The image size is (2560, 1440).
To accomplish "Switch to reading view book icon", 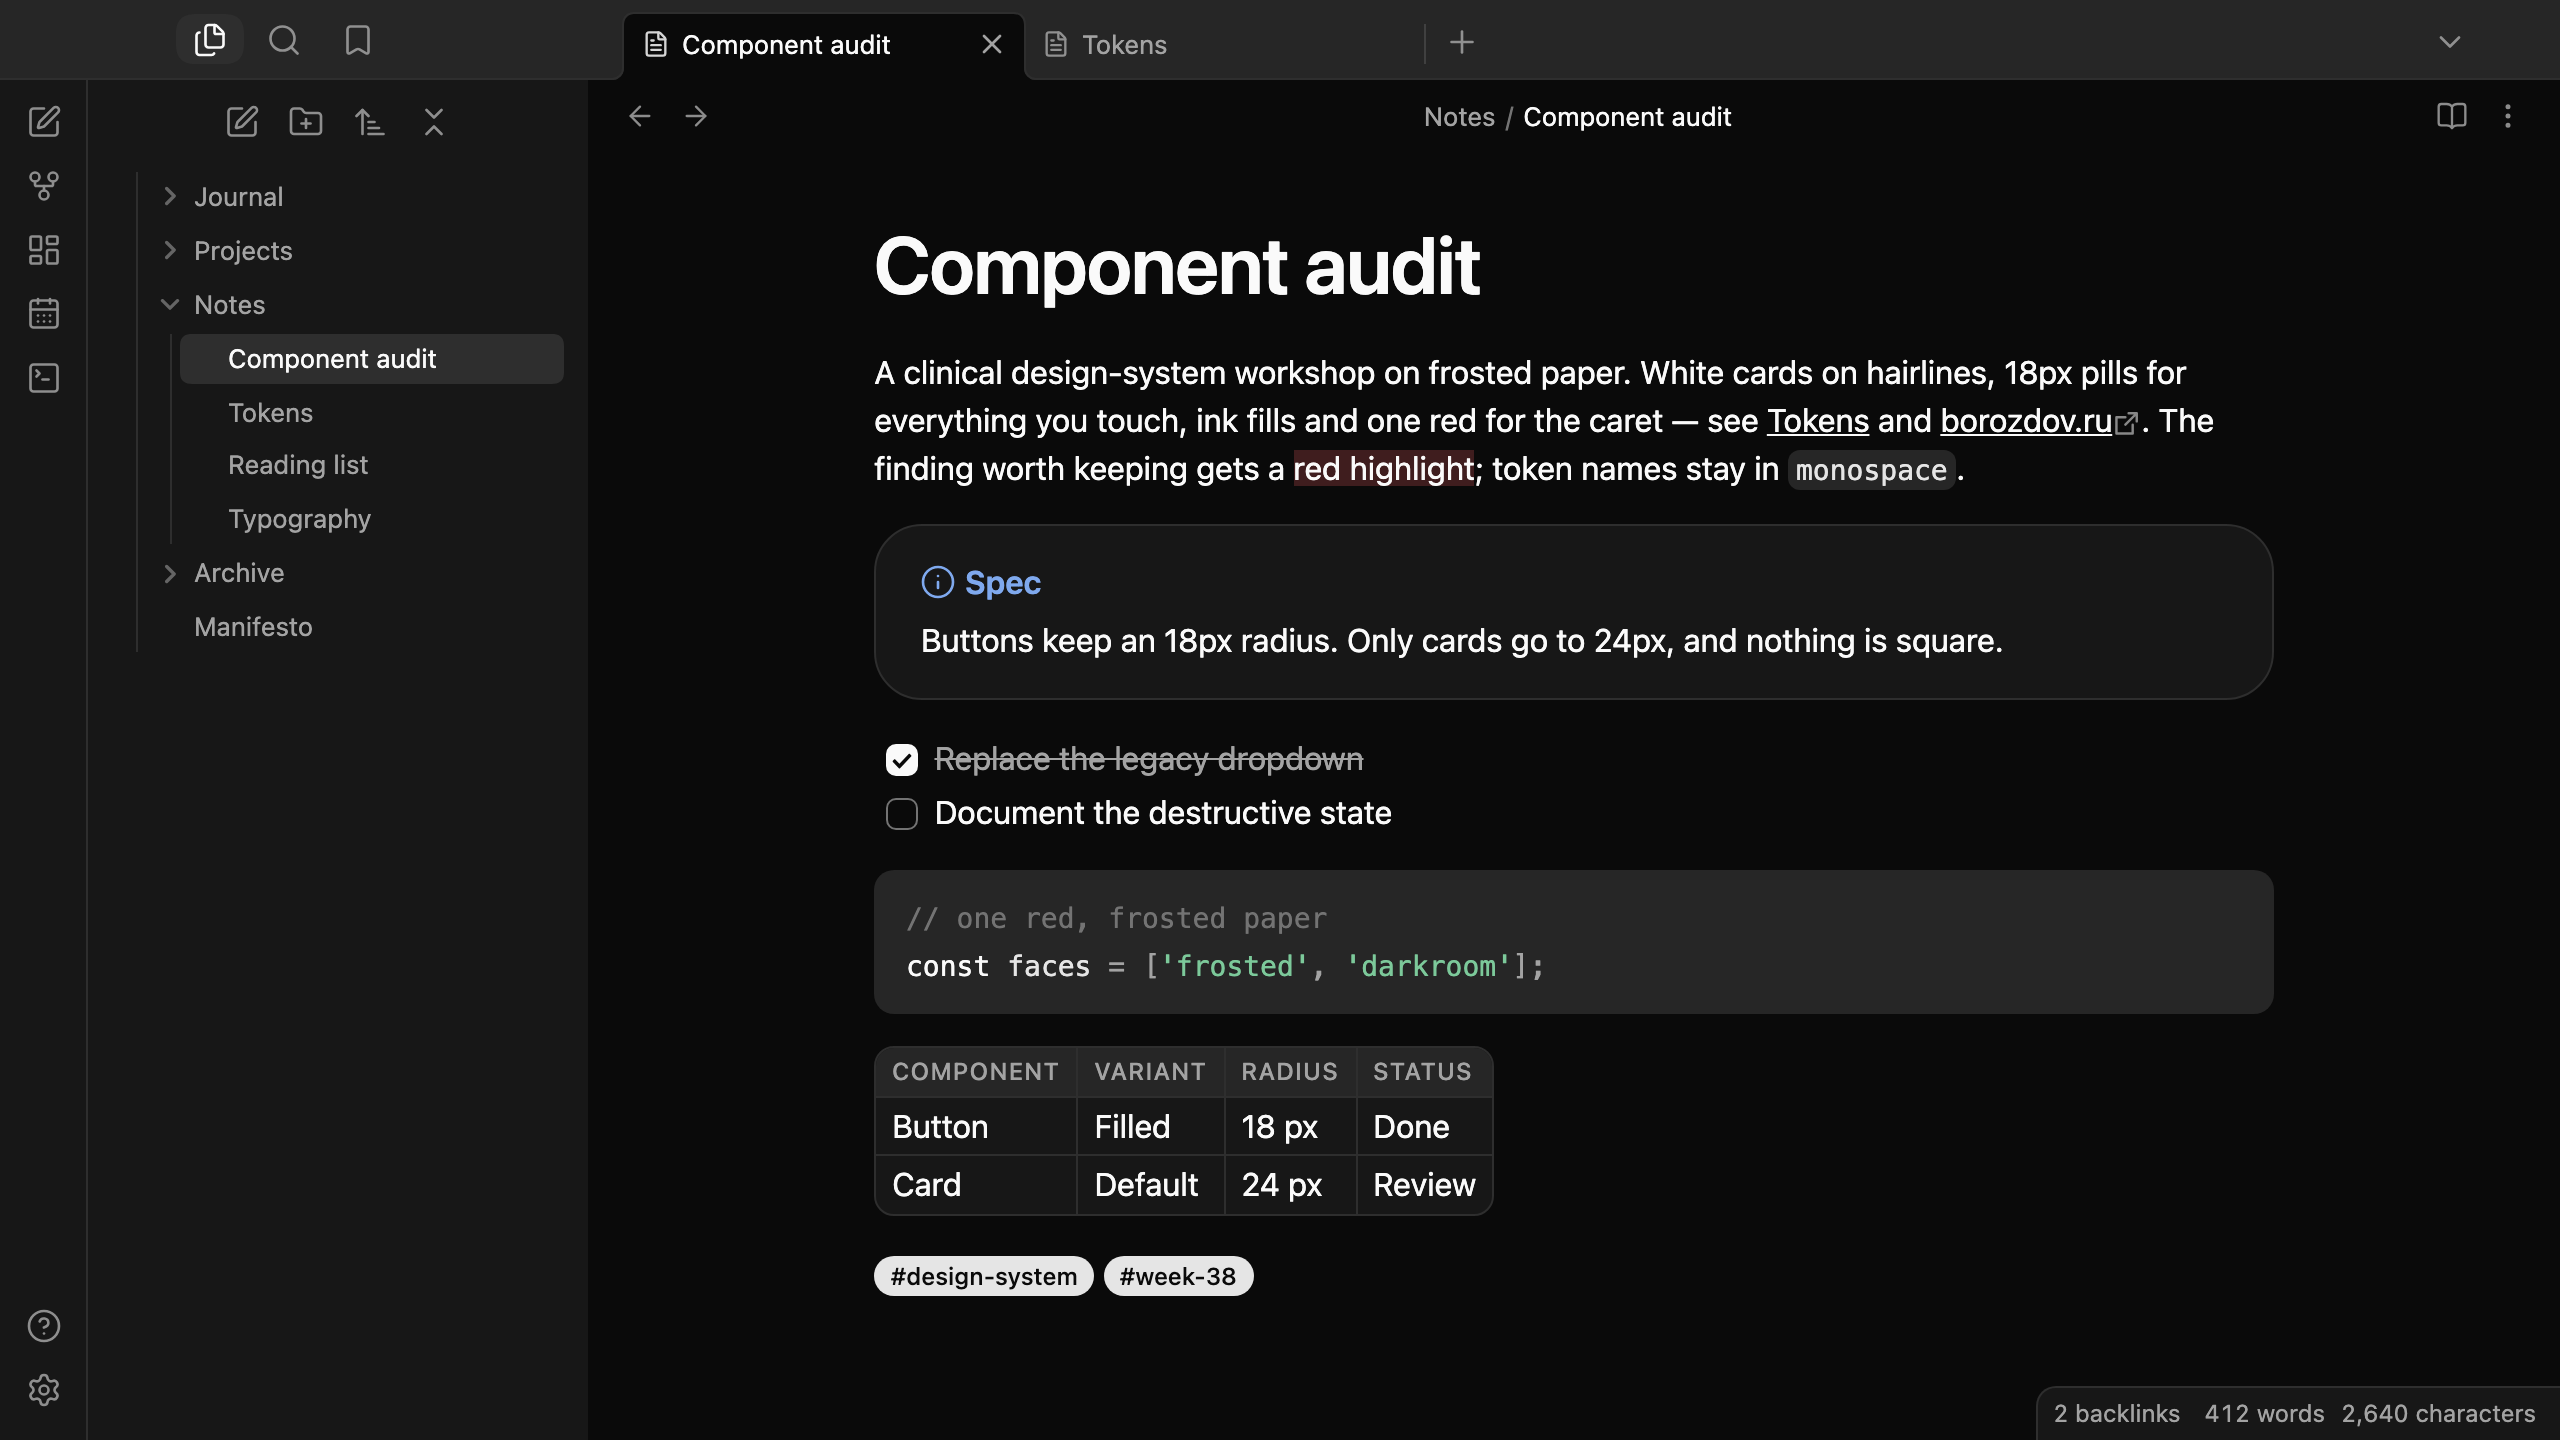I will (2452, 116).
